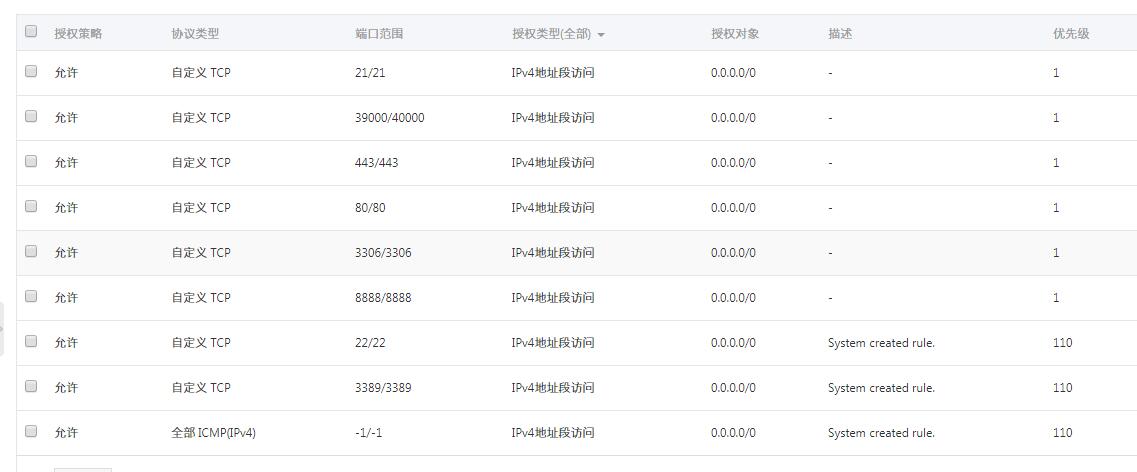Viewport: 1137px width, 472px height.
Task: Select the 3306/3306 port range cell
Action: pos(383,252)
